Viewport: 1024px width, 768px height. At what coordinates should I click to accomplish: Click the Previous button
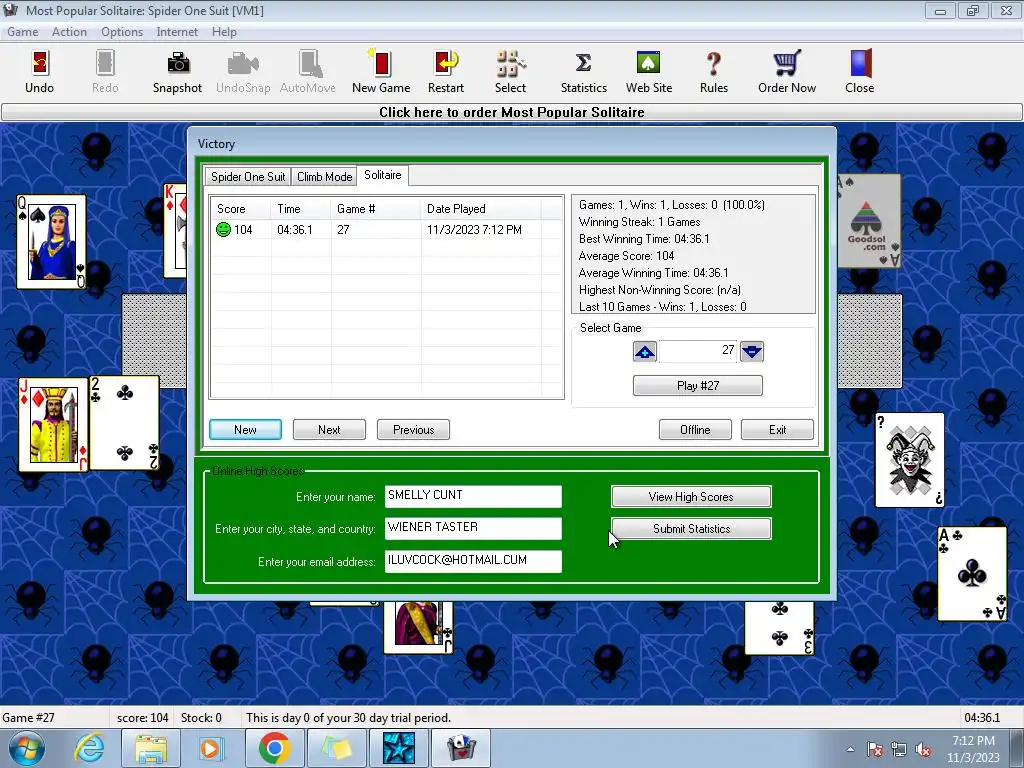(413, 430)
